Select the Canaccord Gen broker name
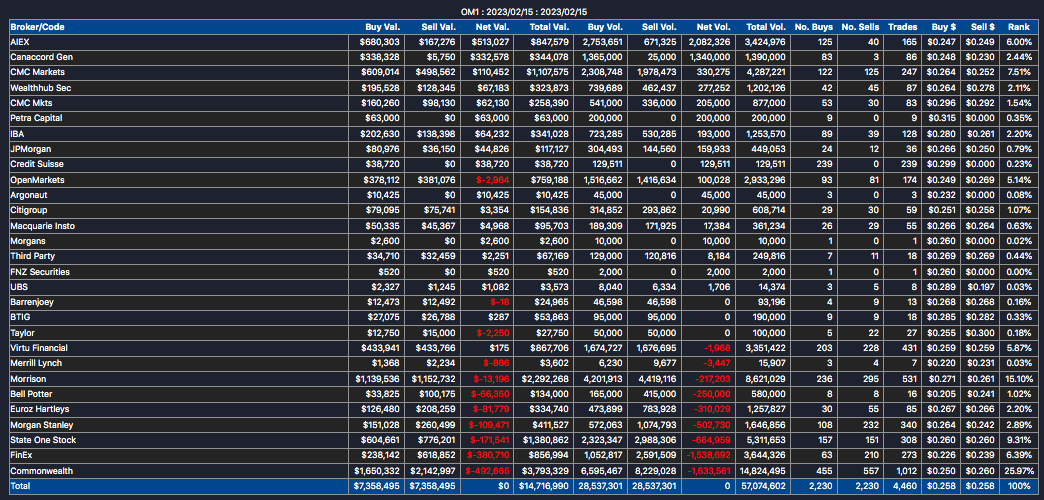1044x500 pixels. [x=42, y=57]
